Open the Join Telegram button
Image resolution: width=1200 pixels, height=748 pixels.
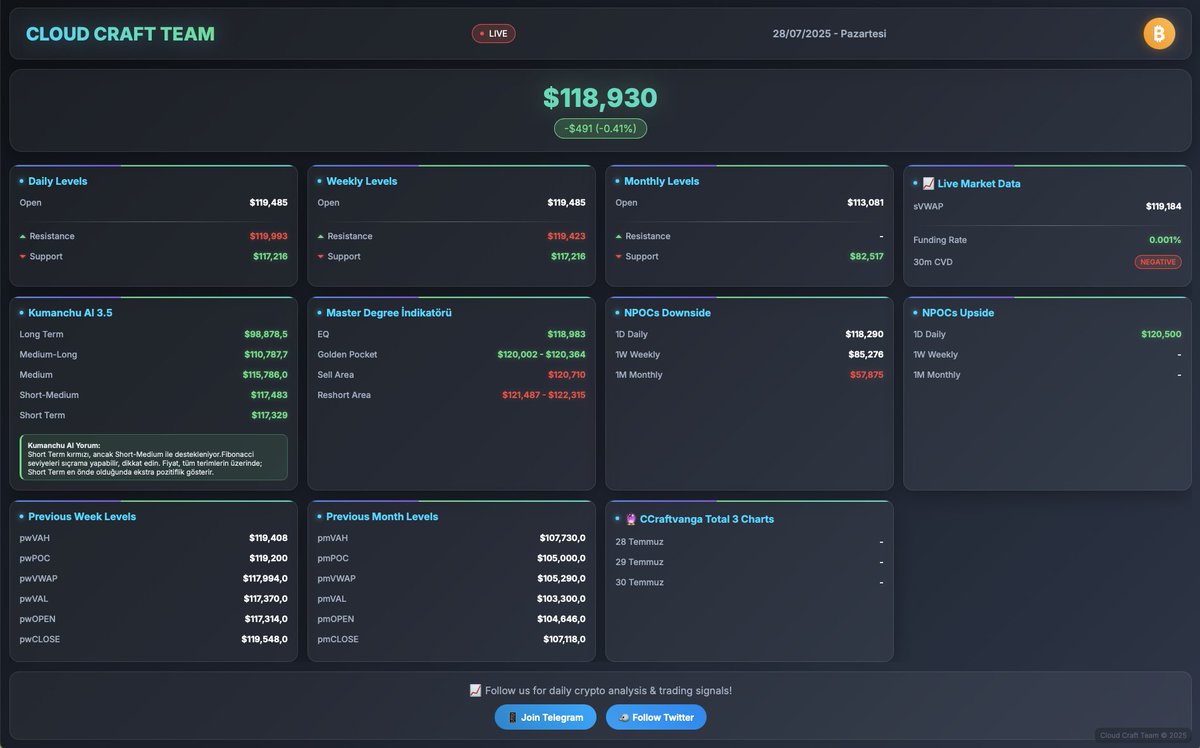545,717
